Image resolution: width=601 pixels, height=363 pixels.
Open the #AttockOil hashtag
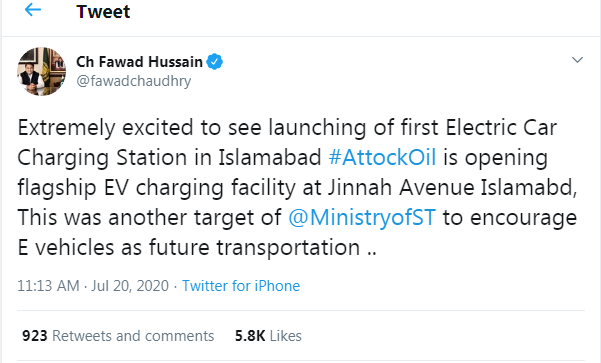pos(382,158)
